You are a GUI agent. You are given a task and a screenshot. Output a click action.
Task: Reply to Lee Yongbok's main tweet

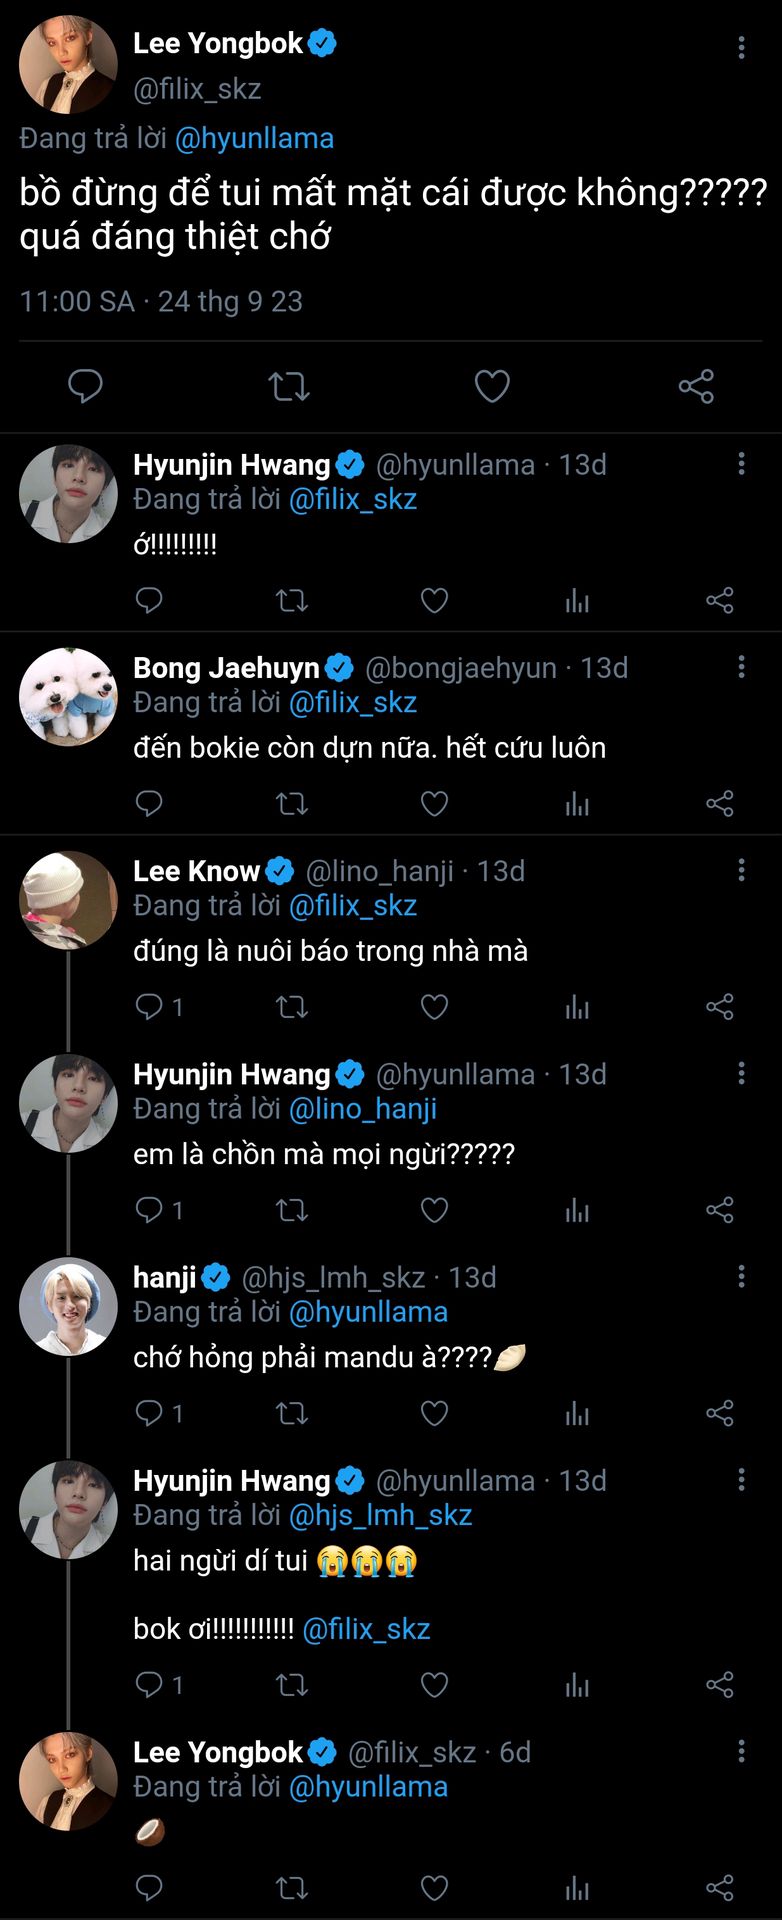(85, 386)
